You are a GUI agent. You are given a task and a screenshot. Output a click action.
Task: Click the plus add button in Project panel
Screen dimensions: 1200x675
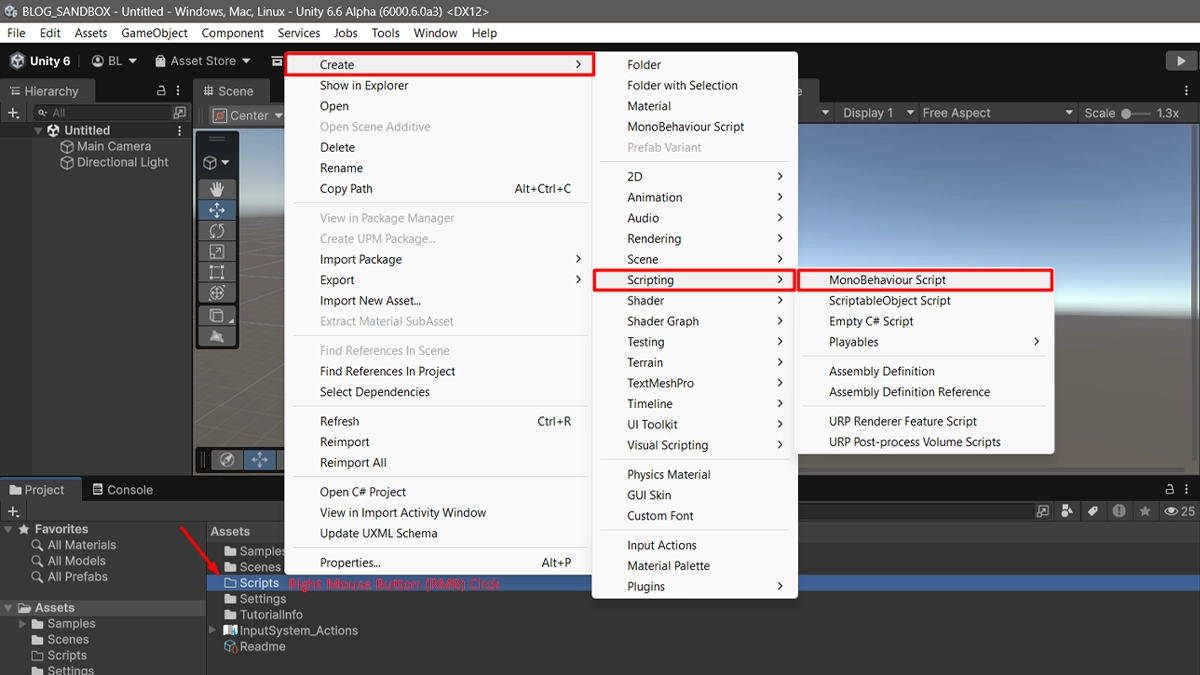14,511
